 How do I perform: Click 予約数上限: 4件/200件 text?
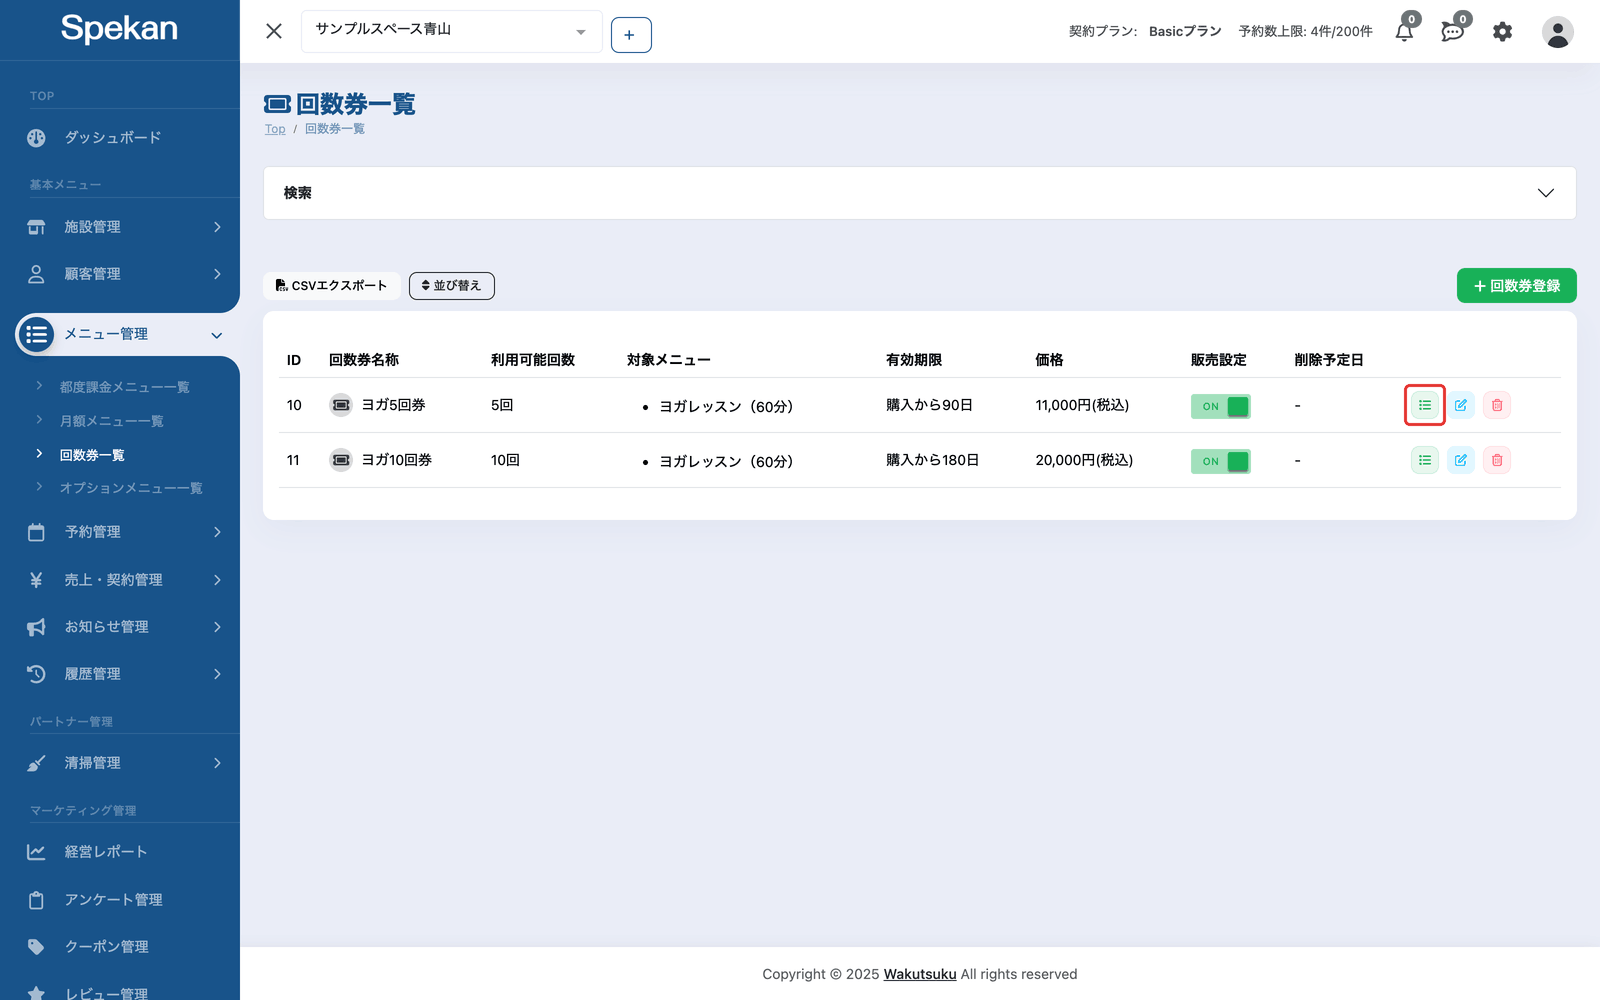pos(1305,32)
